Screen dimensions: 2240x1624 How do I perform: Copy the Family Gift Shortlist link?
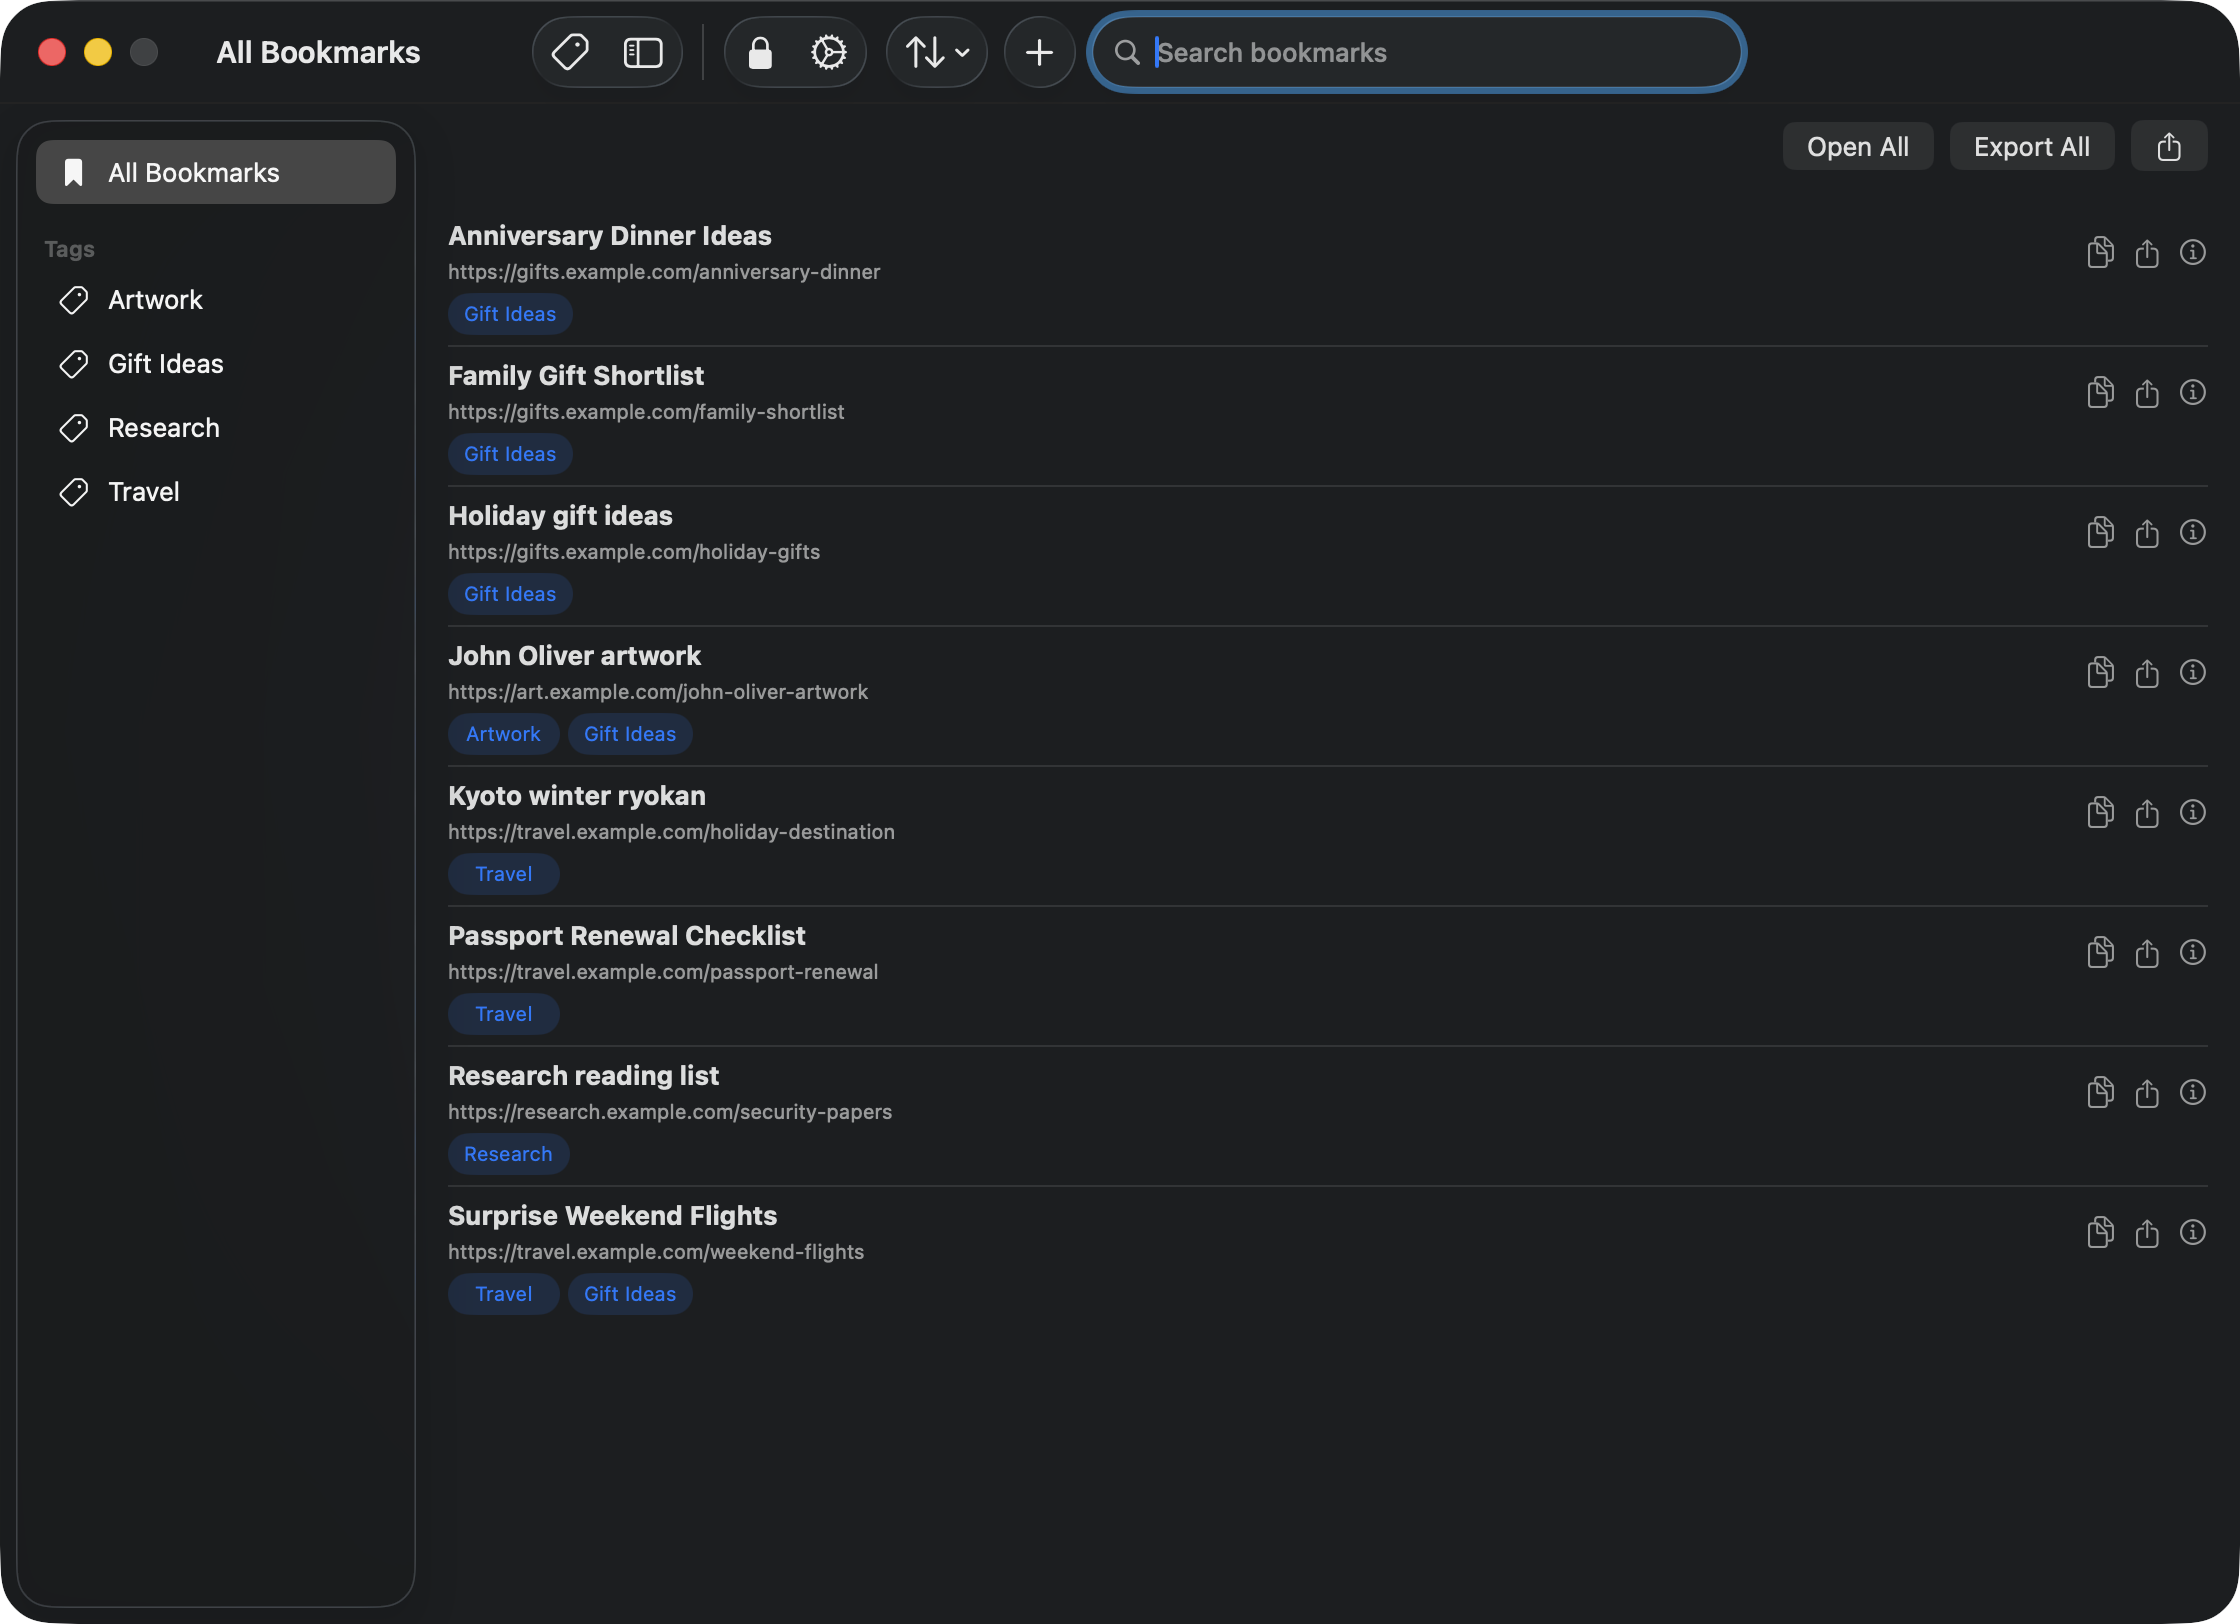click(2101, 392)
